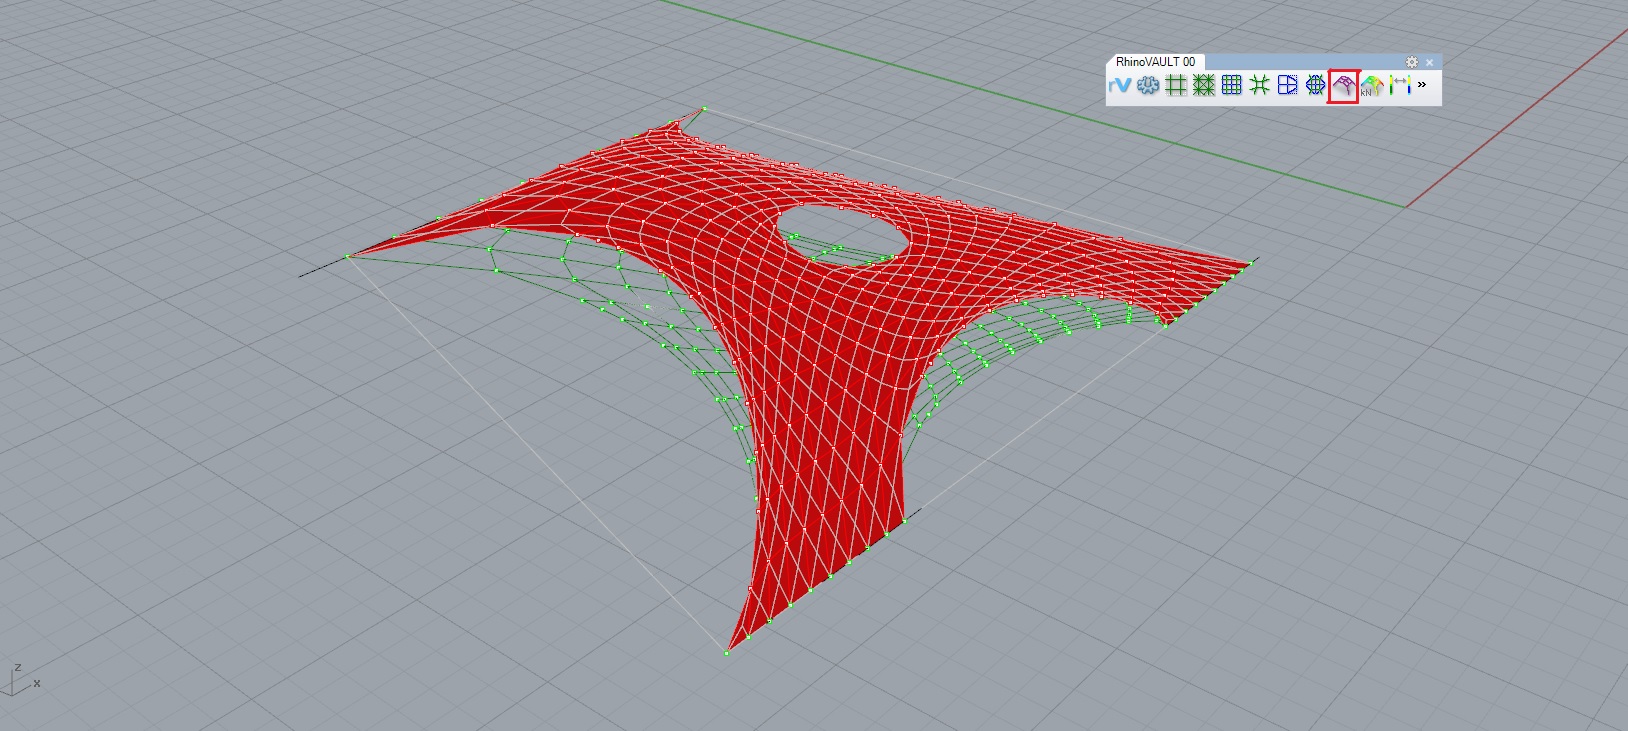Click the color scale legend icon

1400,86
